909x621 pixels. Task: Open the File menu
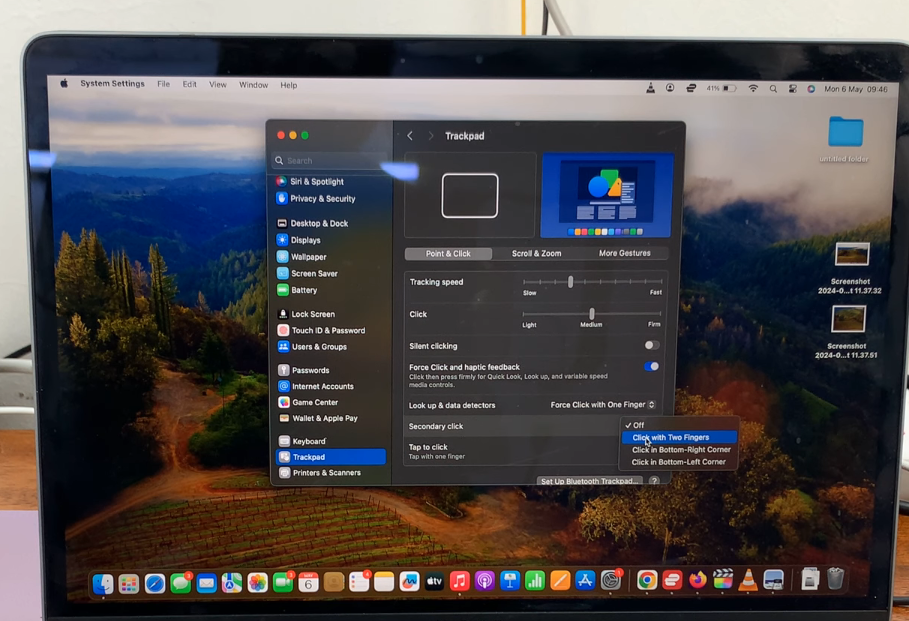(163, 84)
